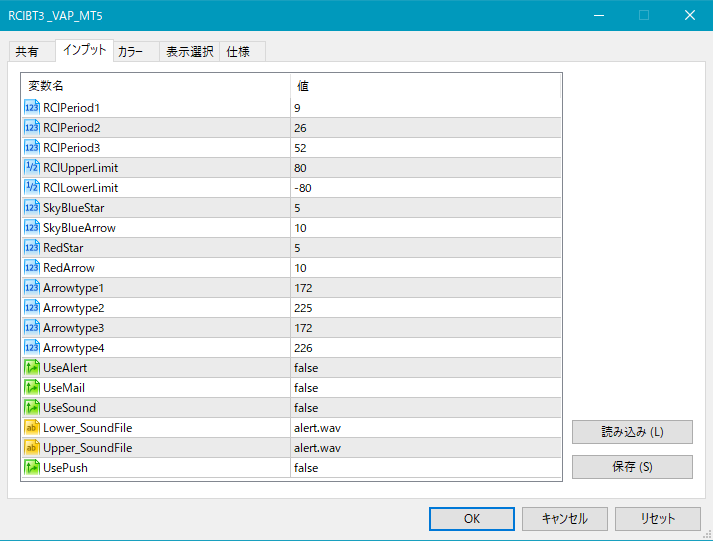Click the integer icon beside RCIPeriod3
The height and width of the screenshot is (541, 713).
32,148
